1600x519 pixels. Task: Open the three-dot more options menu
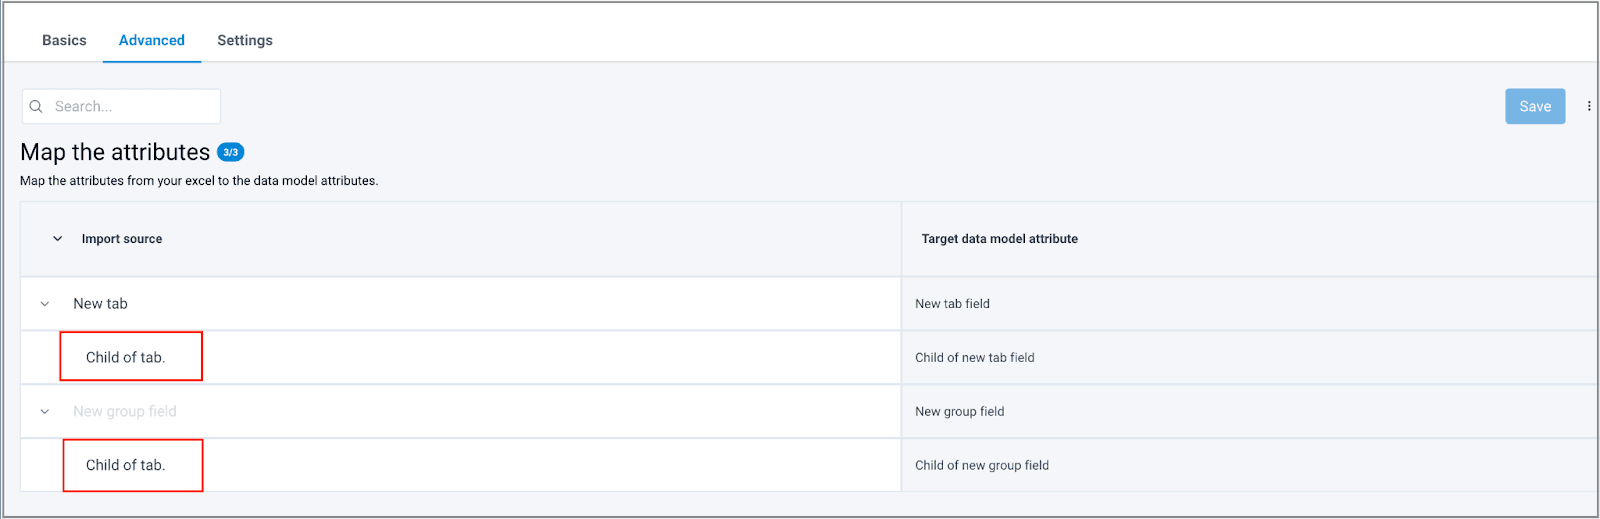tap(1589, 106)
